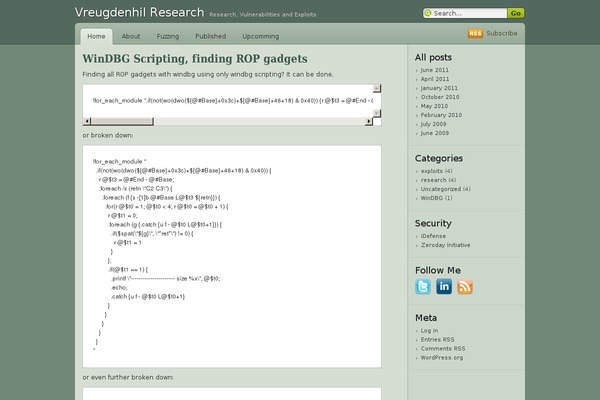
Task: Click the 'Finding all ROP gadgets' intro sentence
Action: coord(208,74)
